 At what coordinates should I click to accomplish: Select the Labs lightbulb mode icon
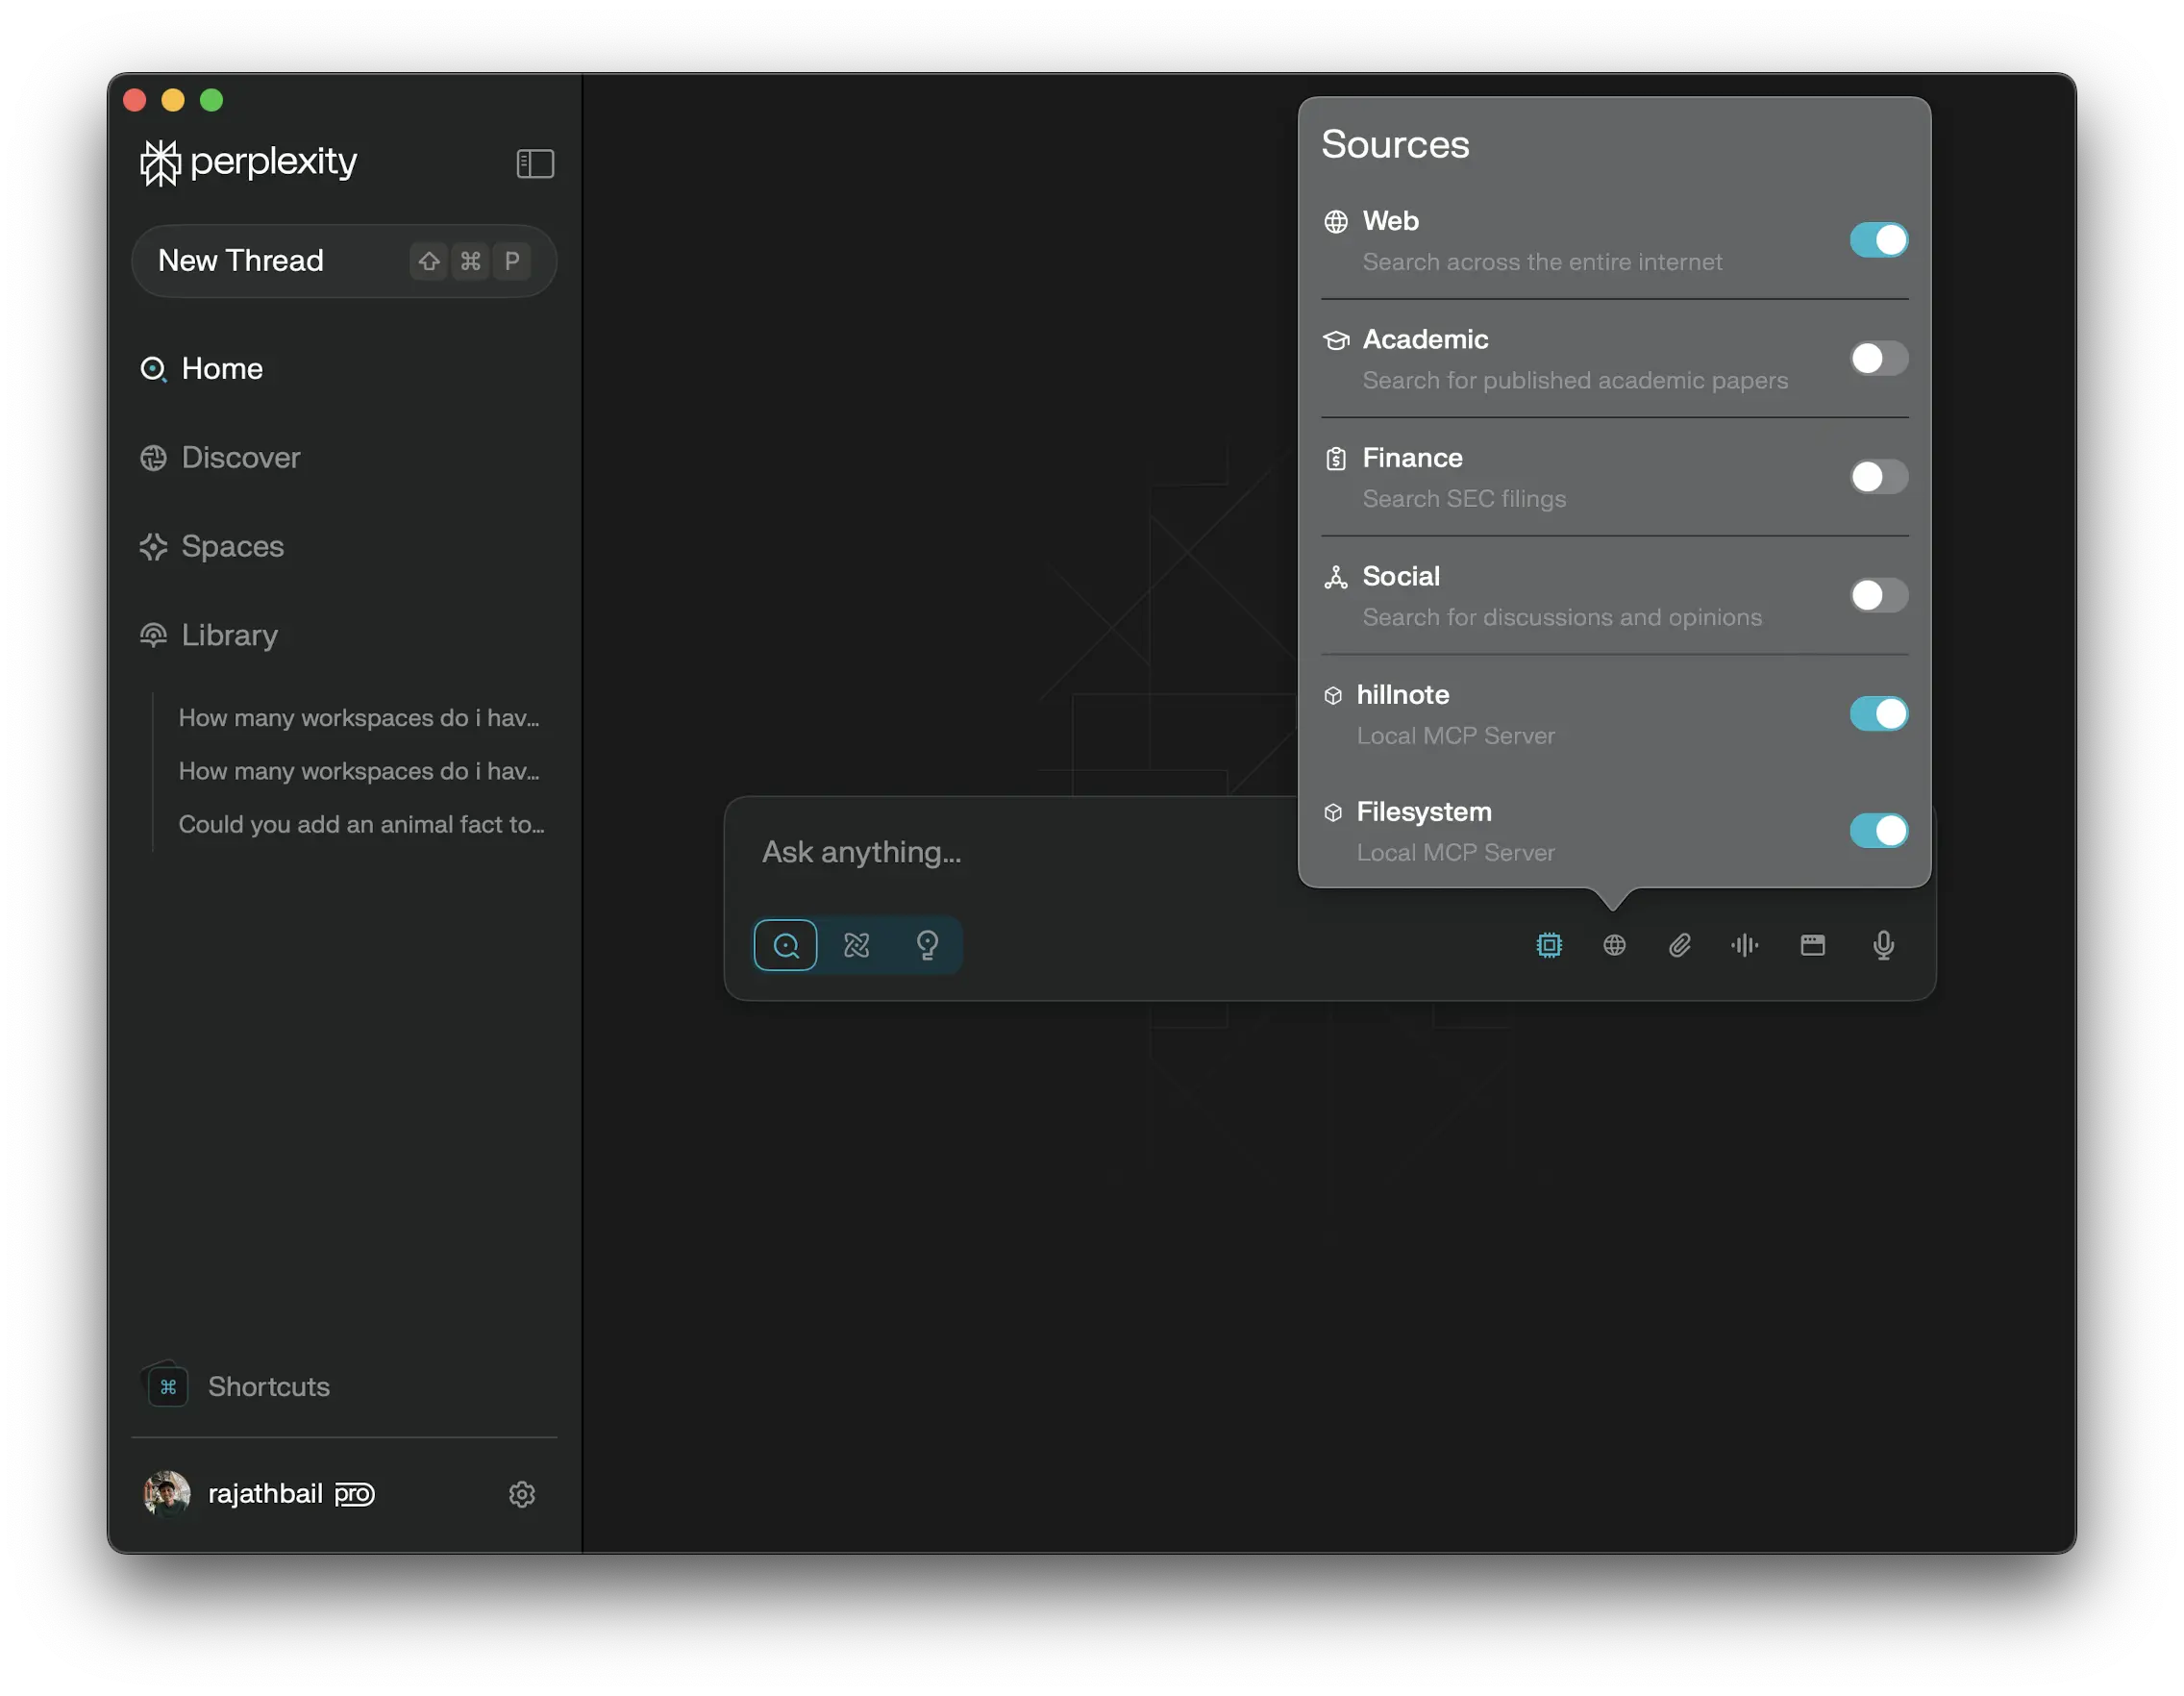[927, 945]
